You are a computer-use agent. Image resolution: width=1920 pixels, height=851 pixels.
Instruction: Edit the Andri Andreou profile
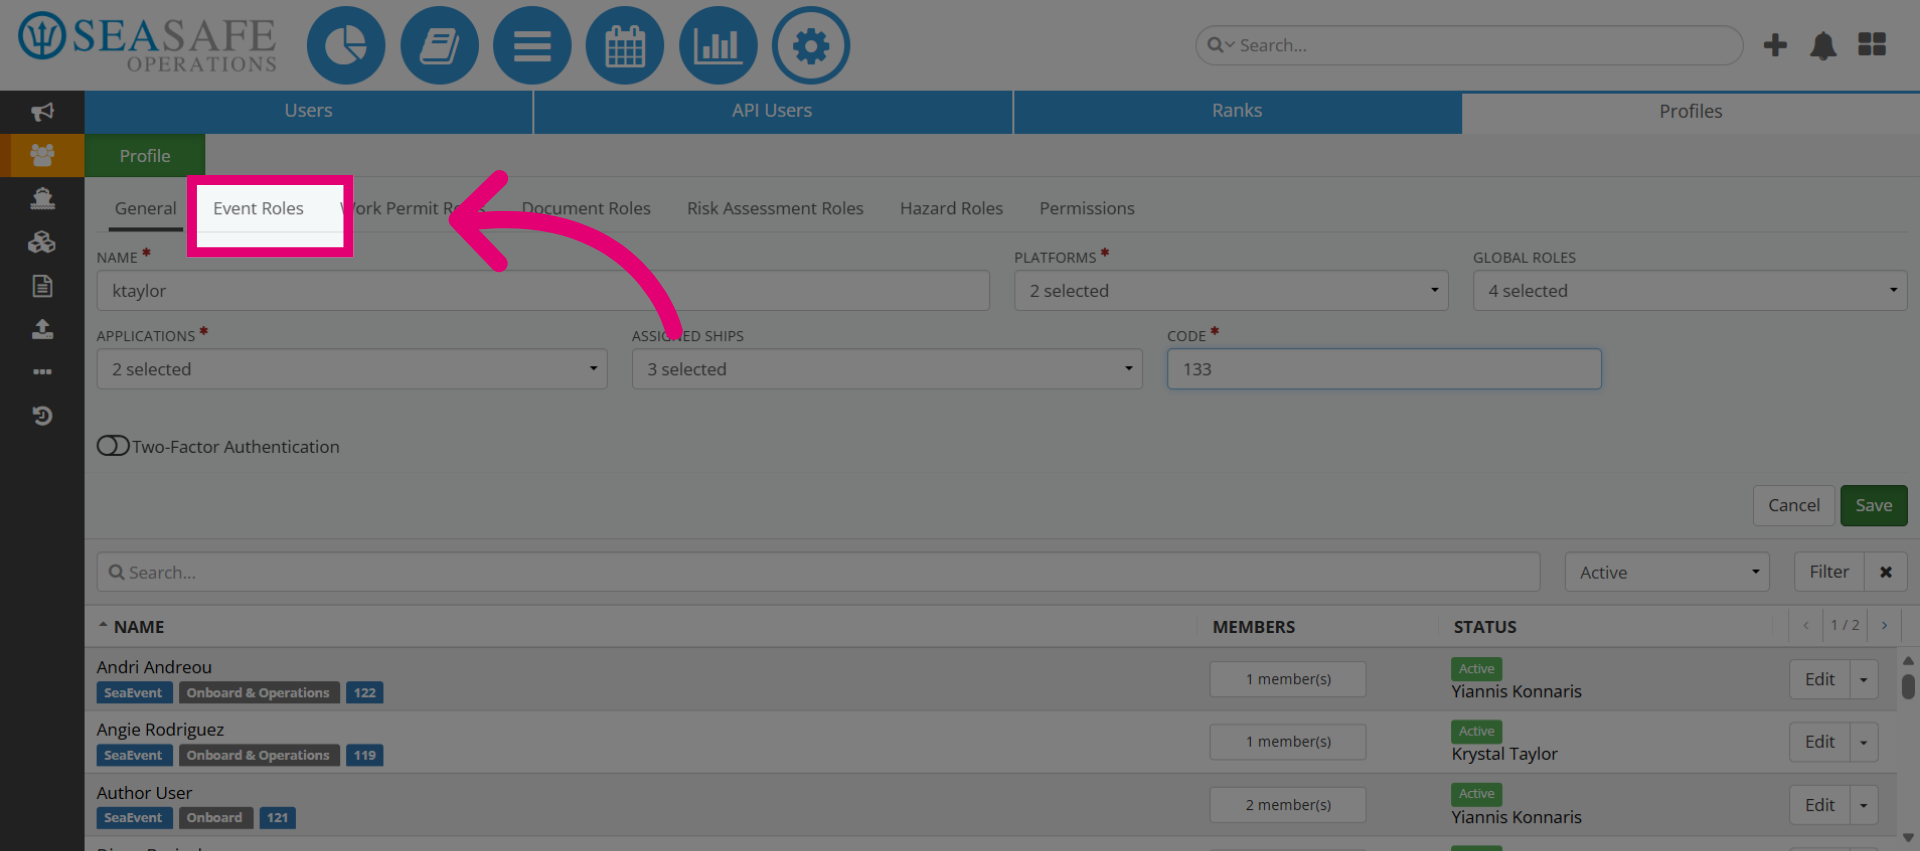click(1820, 680)
